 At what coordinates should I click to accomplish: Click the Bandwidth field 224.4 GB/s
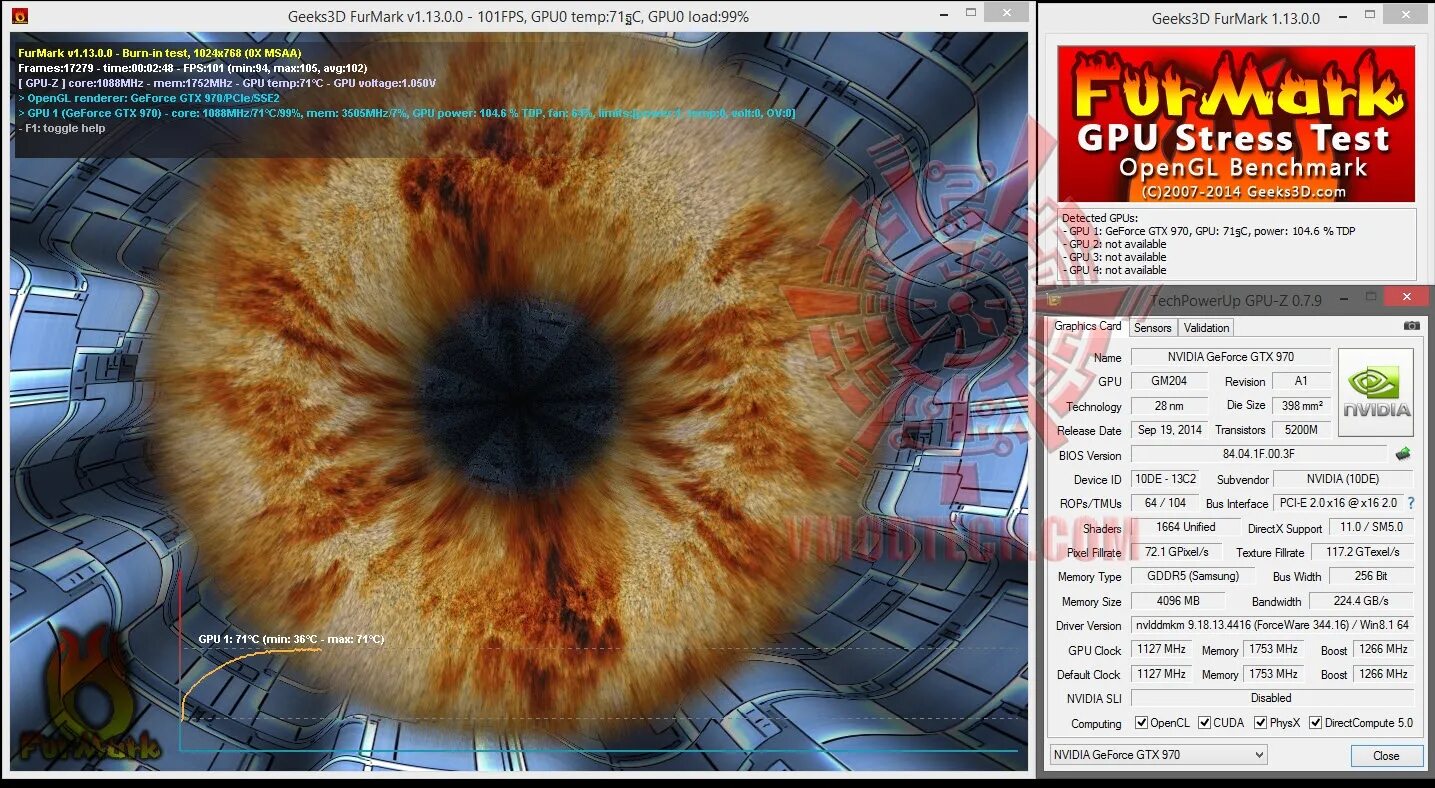point(1362,601)
